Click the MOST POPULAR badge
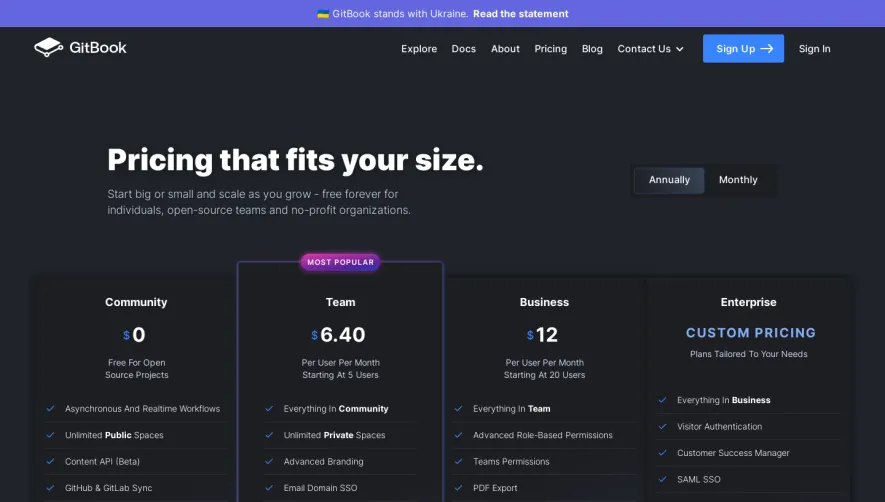 click(x=340, y=262)
